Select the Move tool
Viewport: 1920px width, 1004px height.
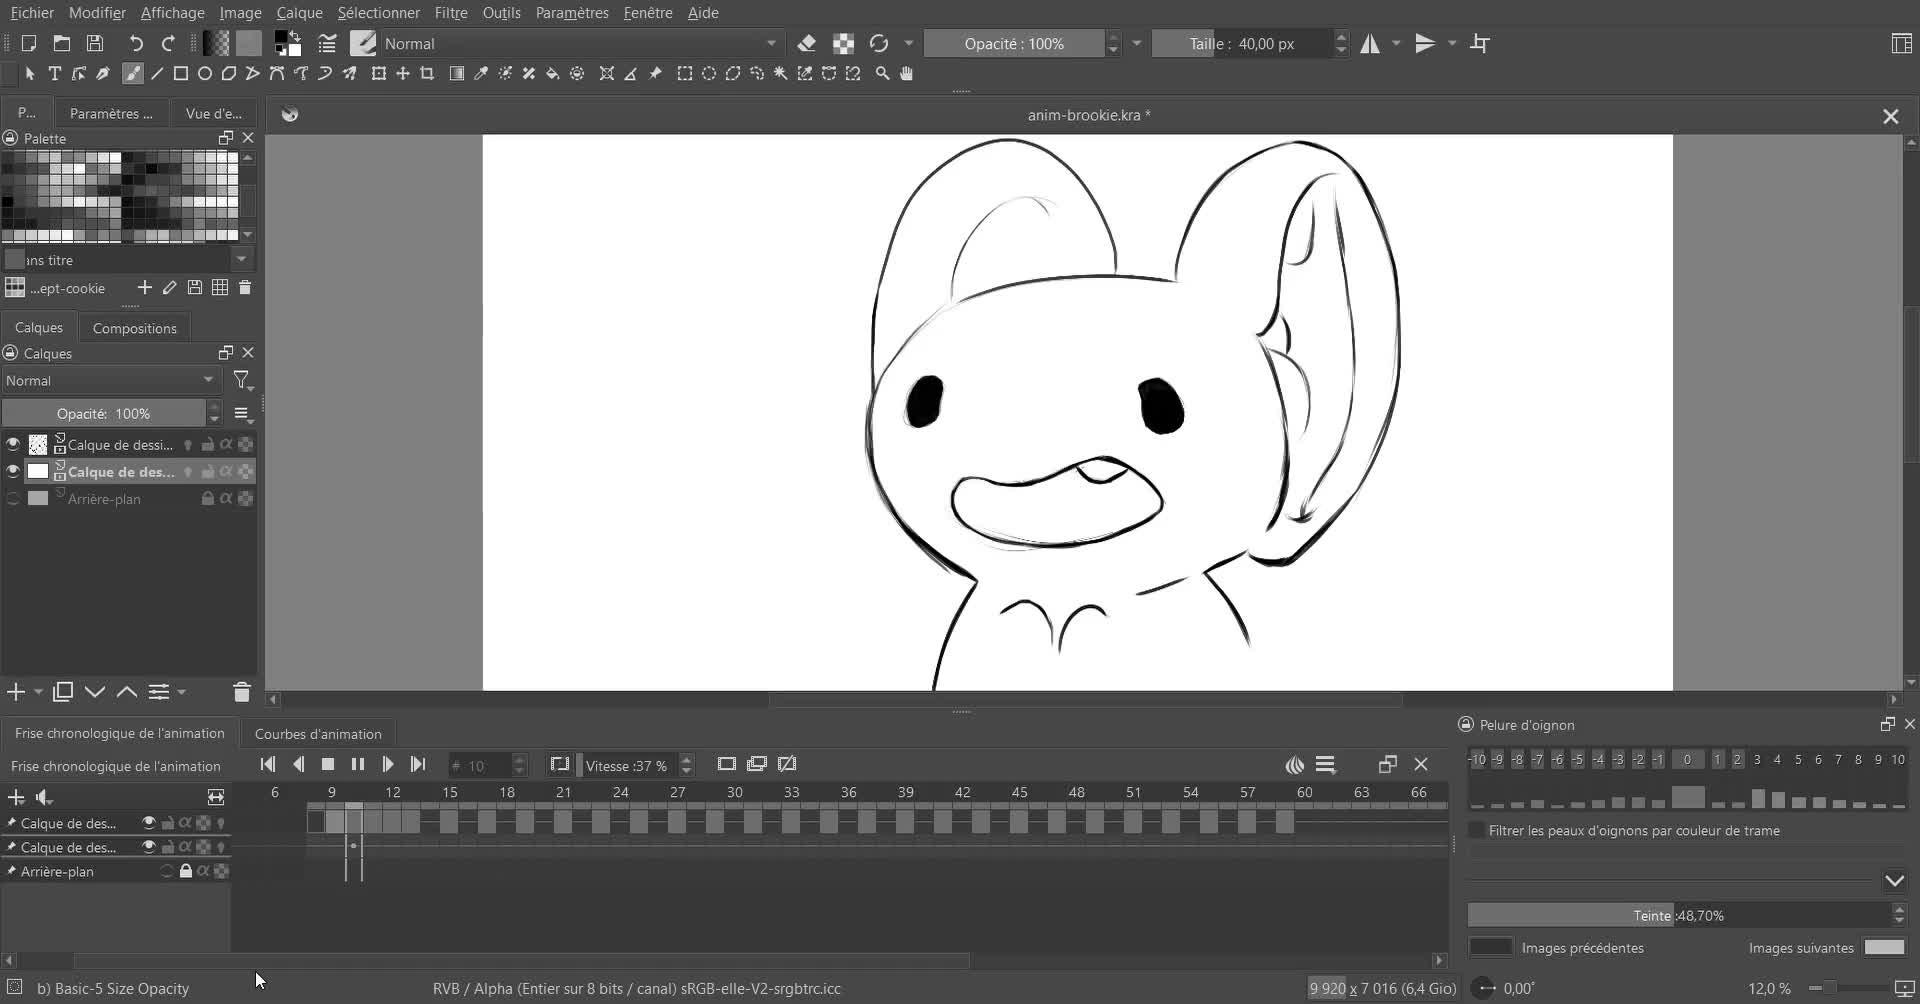(403, 73)
